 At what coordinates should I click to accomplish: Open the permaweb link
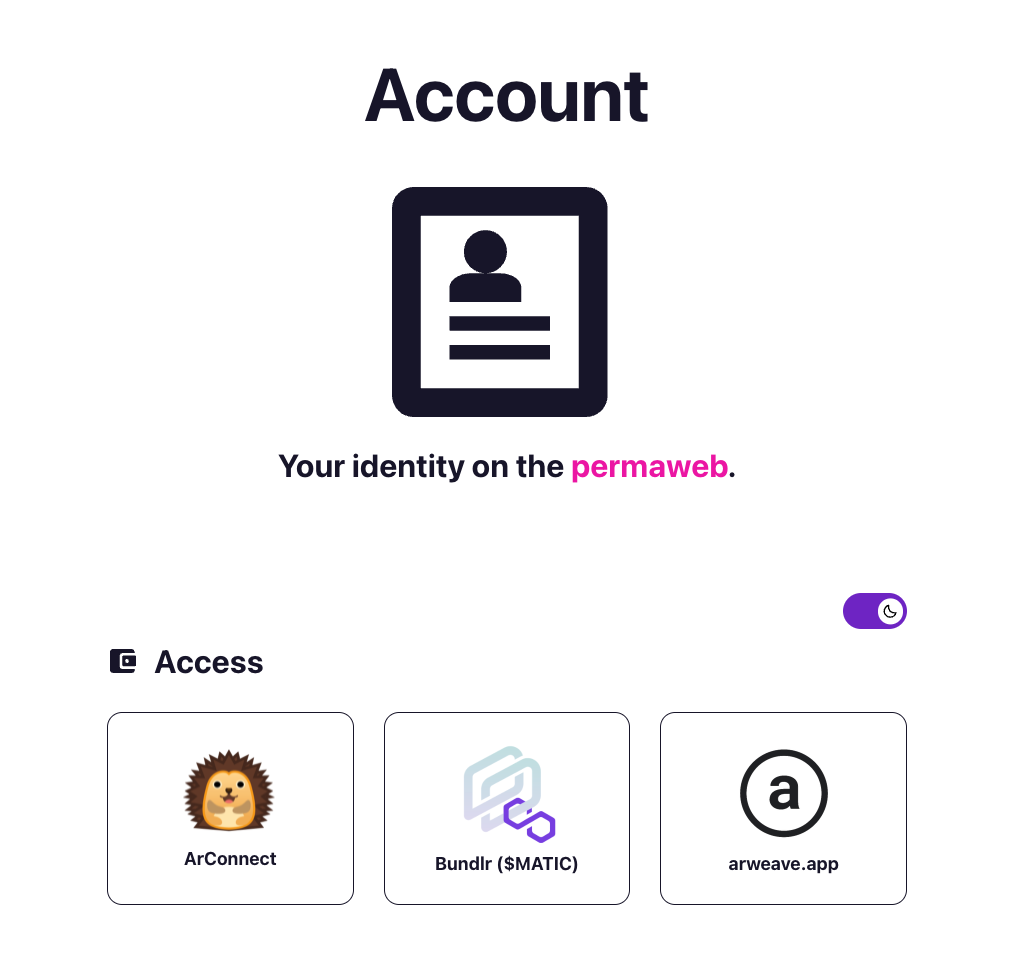(650, 467)
